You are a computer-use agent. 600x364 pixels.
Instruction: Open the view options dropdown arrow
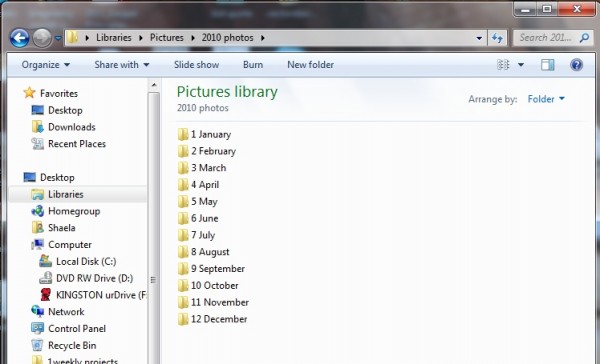(521, 65)
